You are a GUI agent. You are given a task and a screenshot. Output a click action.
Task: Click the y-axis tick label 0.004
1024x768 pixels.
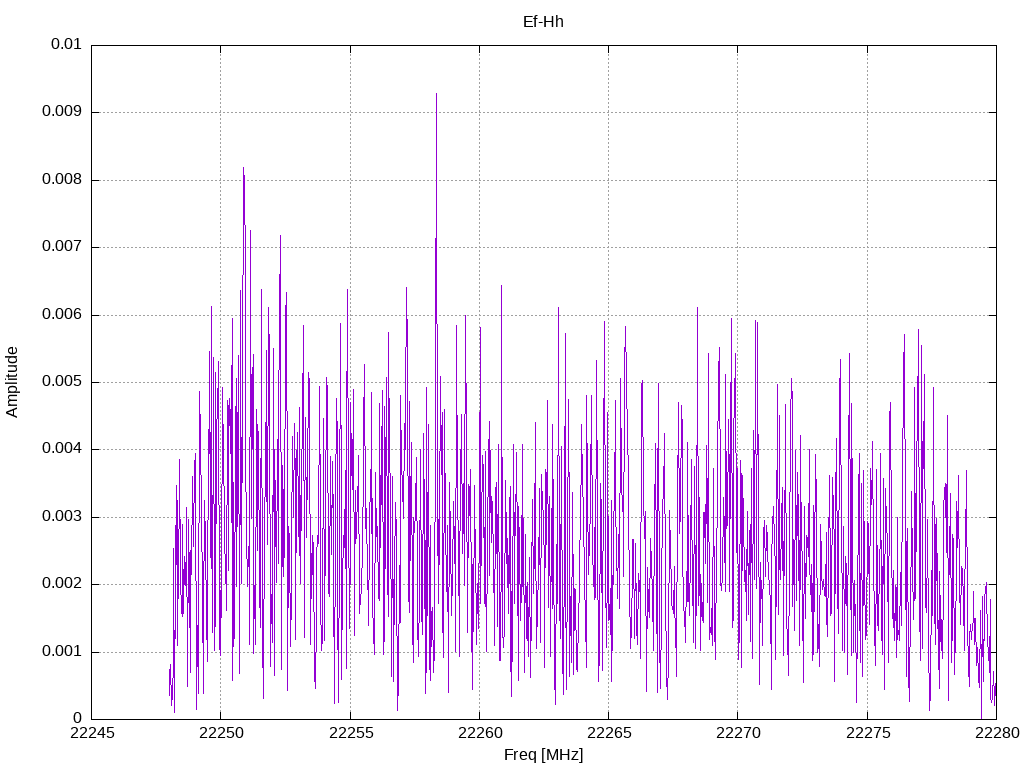click(x=62, y=449)
